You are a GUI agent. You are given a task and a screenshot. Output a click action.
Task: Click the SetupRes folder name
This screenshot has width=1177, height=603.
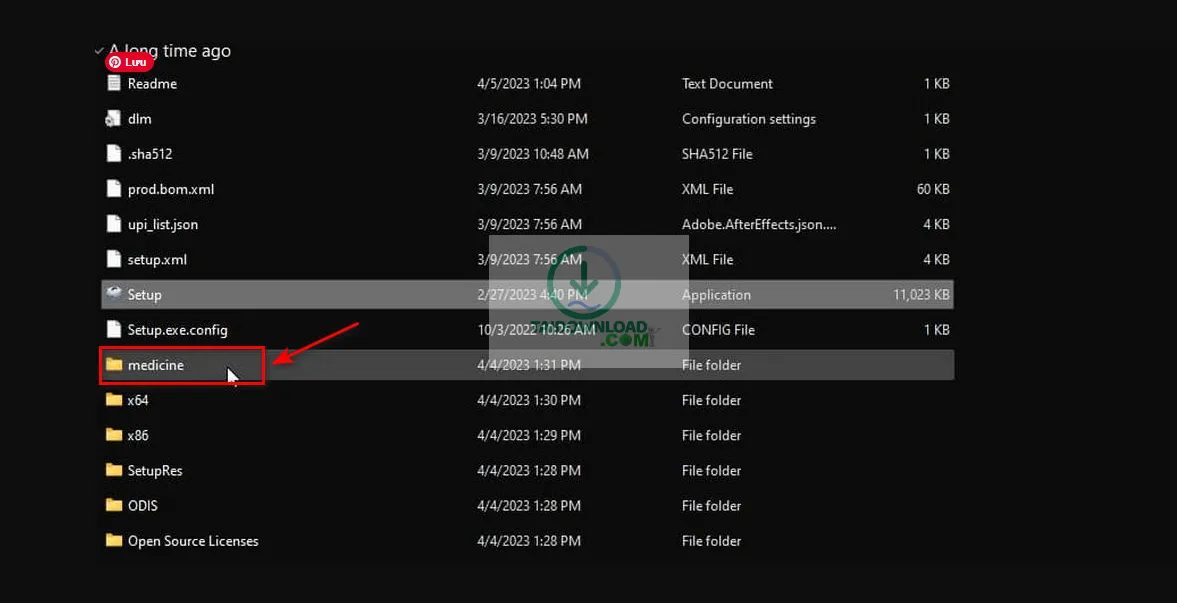click(155, 471)
